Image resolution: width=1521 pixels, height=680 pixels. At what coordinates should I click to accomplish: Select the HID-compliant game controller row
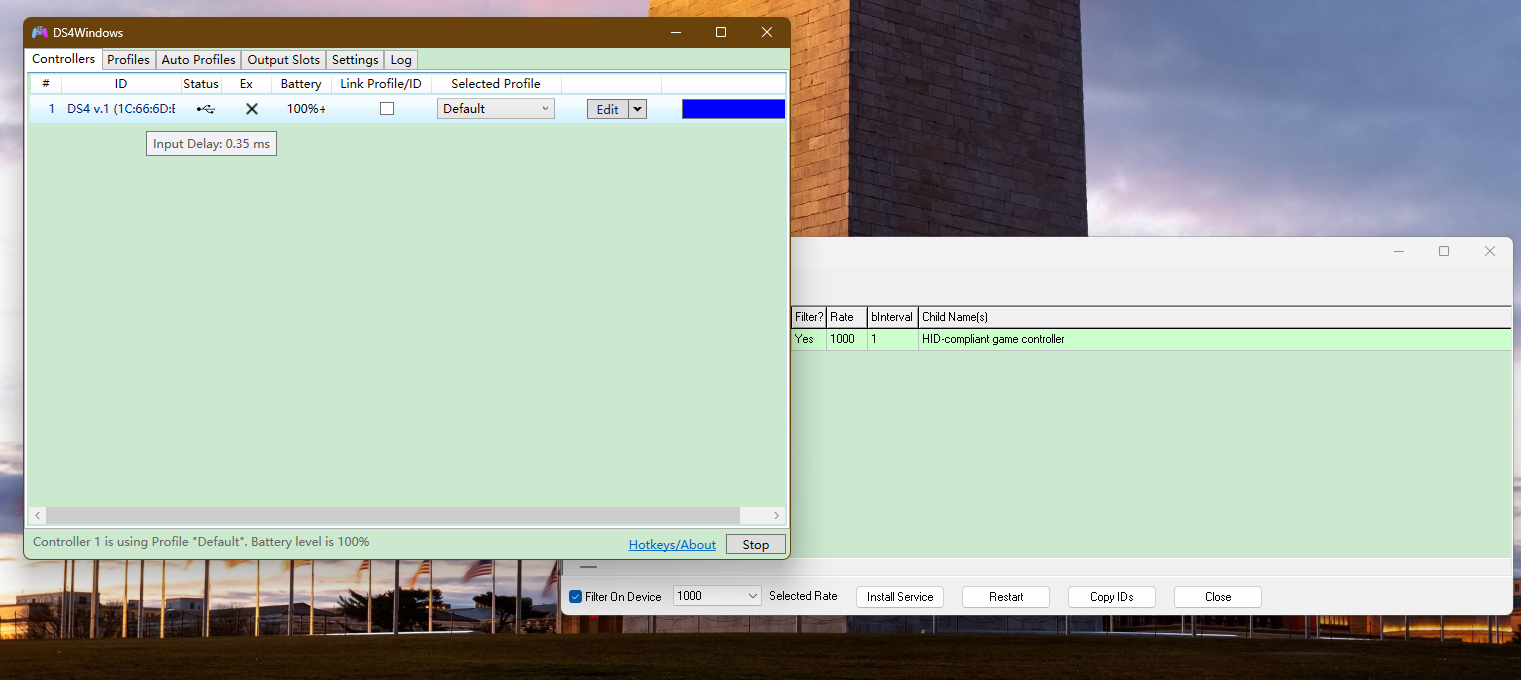[1151, 339]
